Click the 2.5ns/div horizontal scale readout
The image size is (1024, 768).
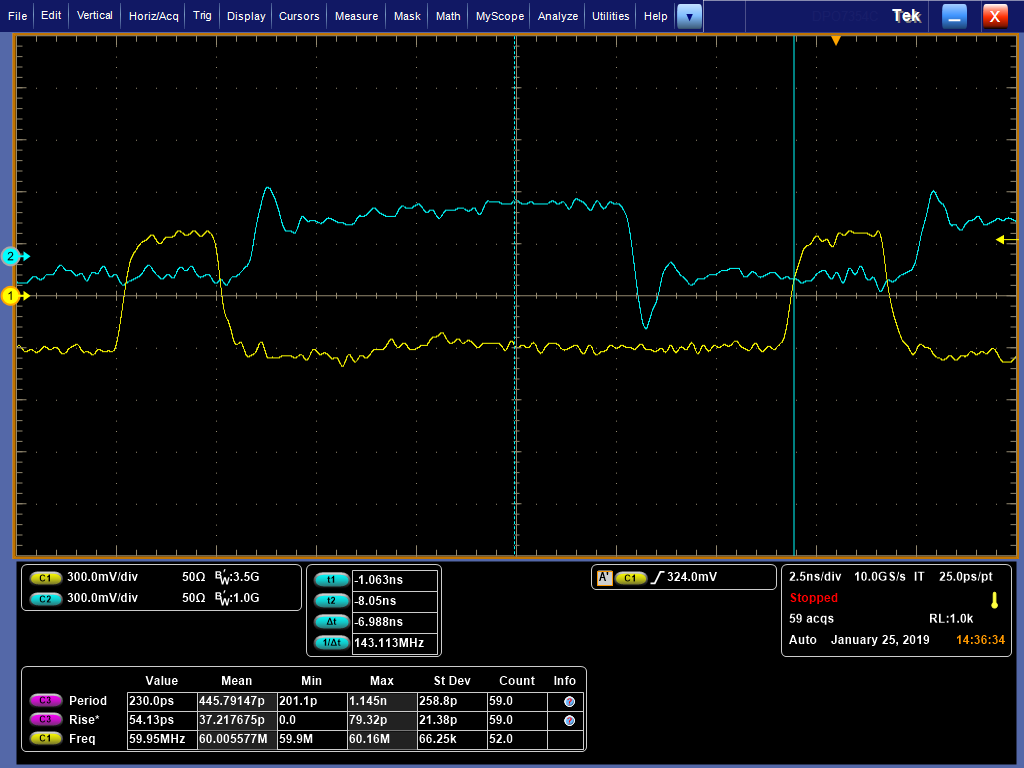(x=814, y=577)
